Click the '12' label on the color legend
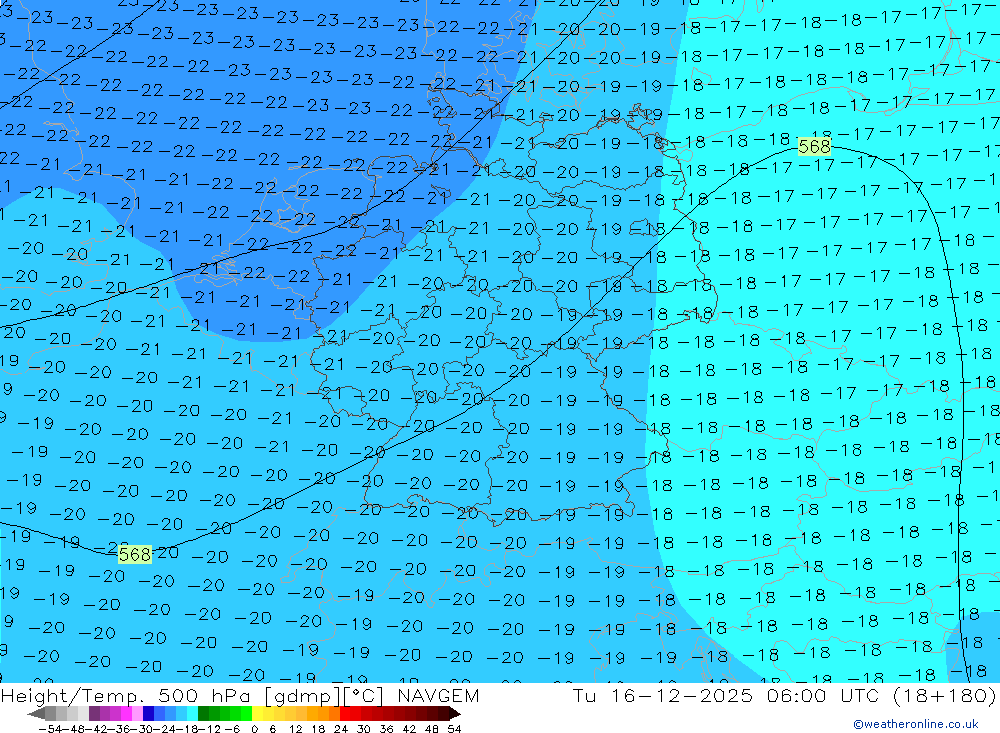The image size is (1000, 733). [296, 729]
